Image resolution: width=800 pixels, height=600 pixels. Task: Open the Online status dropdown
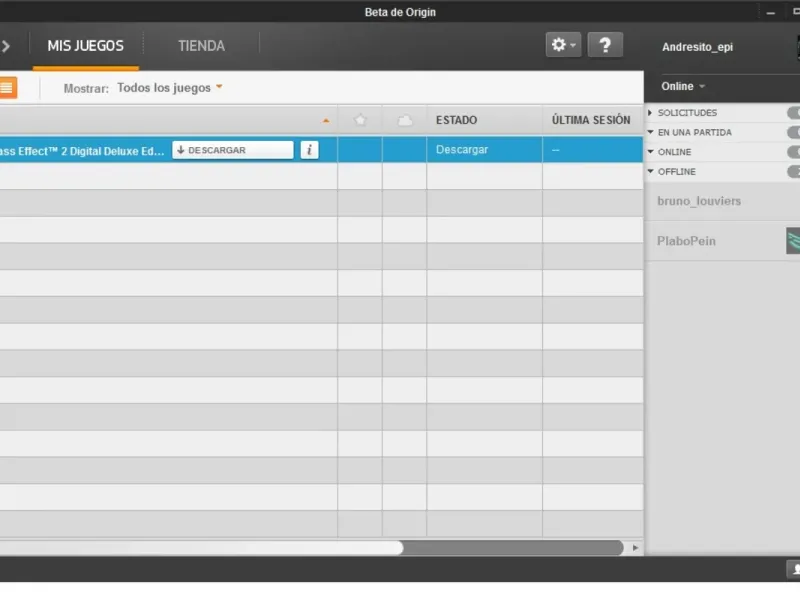(683, 86)
